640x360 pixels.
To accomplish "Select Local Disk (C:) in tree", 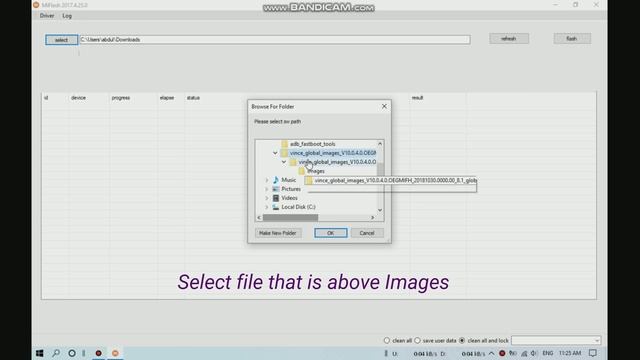I will click(298, 207).
